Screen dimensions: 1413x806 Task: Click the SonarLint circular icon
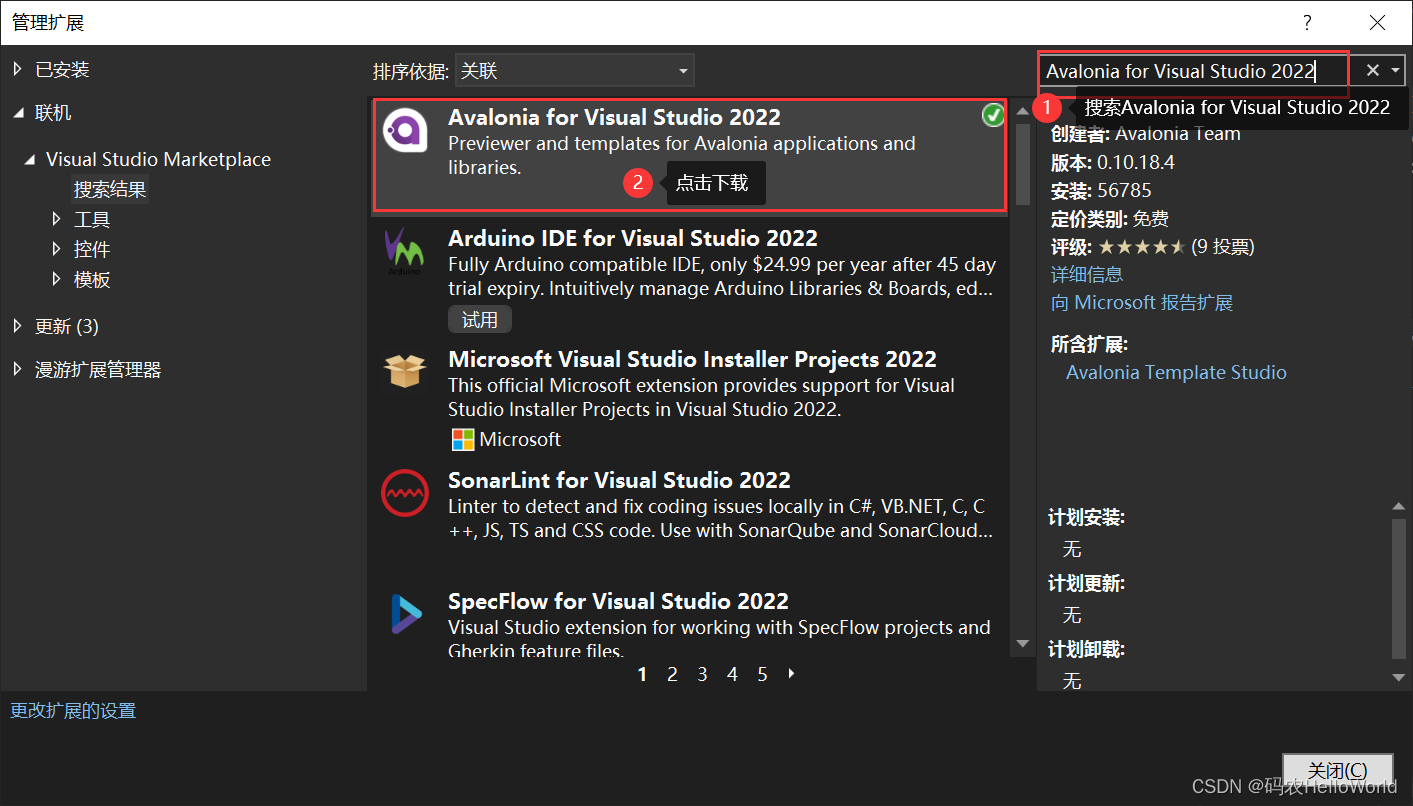pyautogui.click(x=405, y=493)
